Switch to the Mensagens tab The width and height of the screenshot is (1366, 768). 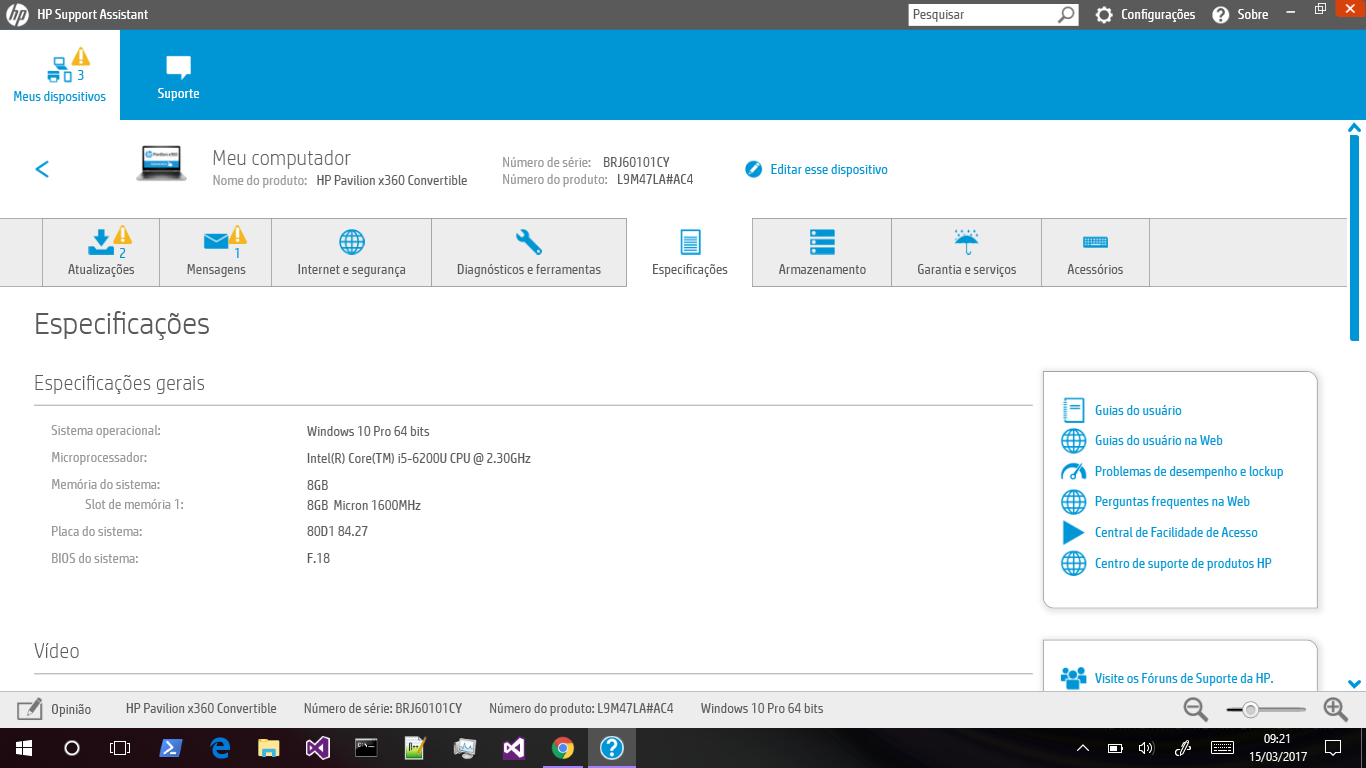point(216,252)
